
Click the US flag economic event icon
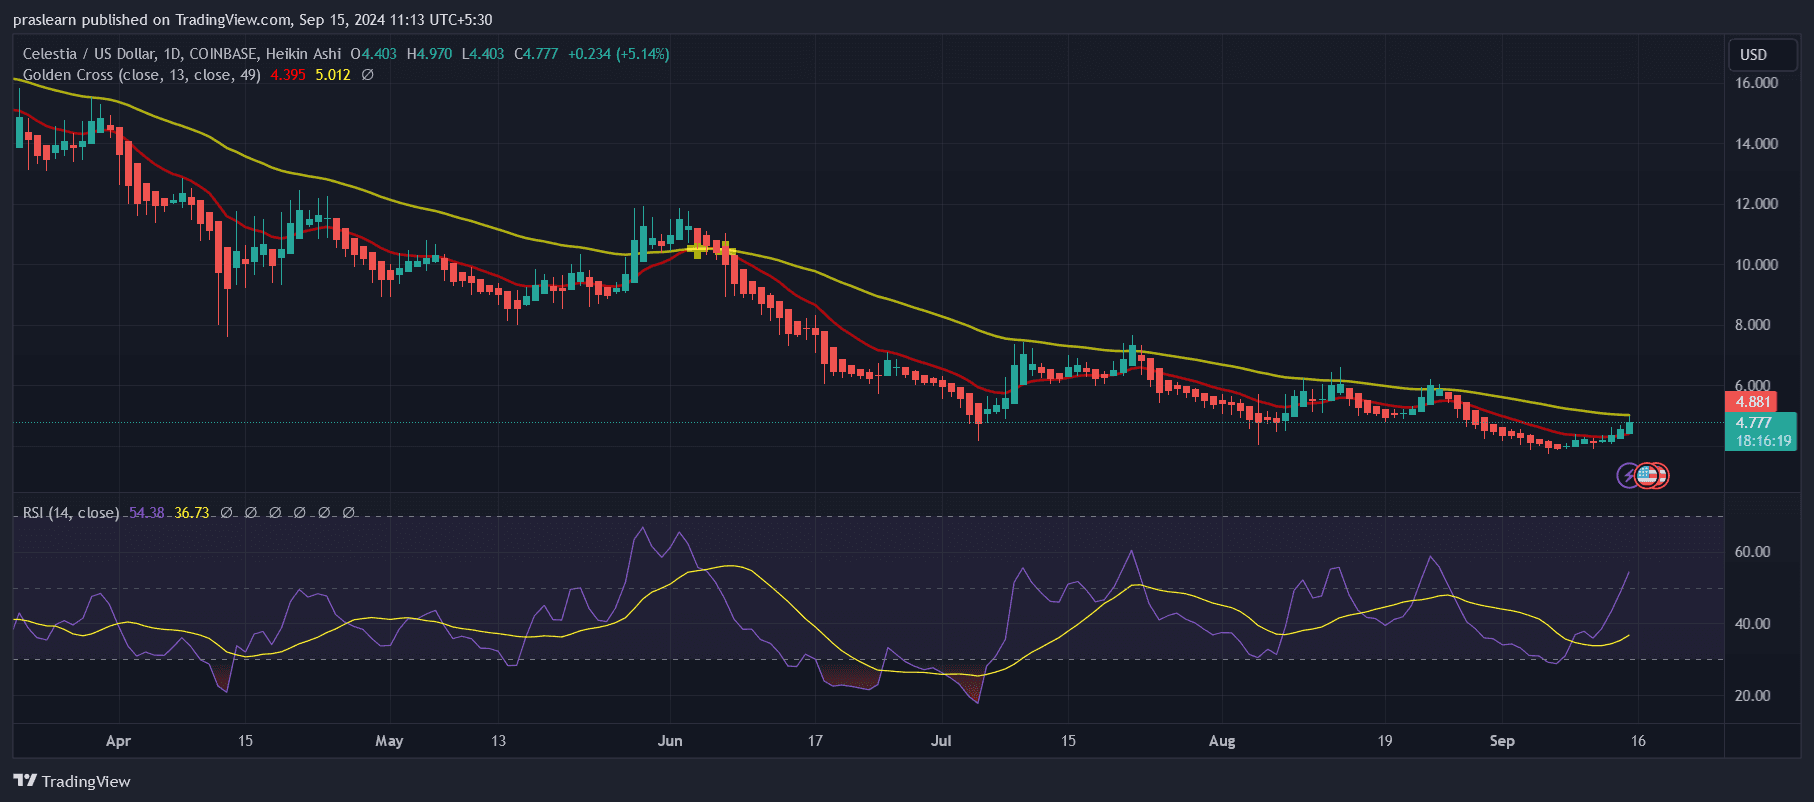click(1646, 475)
